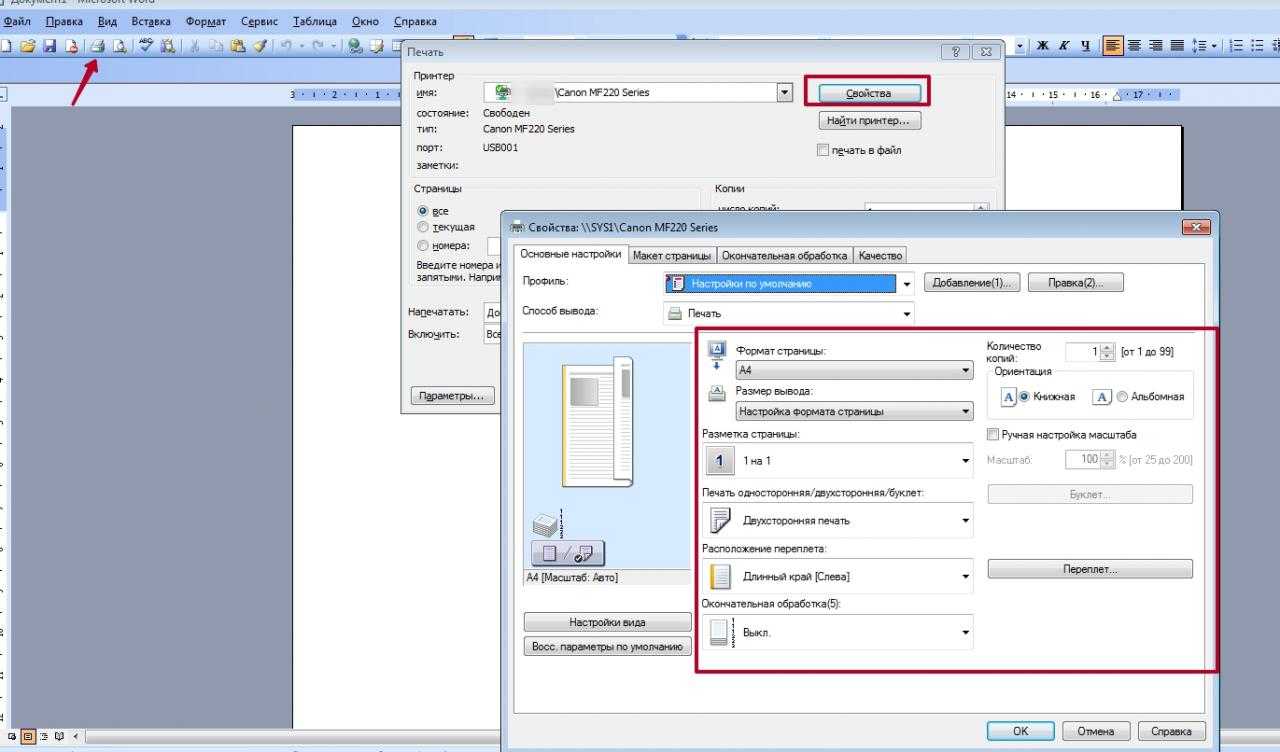Open Print Preview from the toolbar

tap(120, 46)
